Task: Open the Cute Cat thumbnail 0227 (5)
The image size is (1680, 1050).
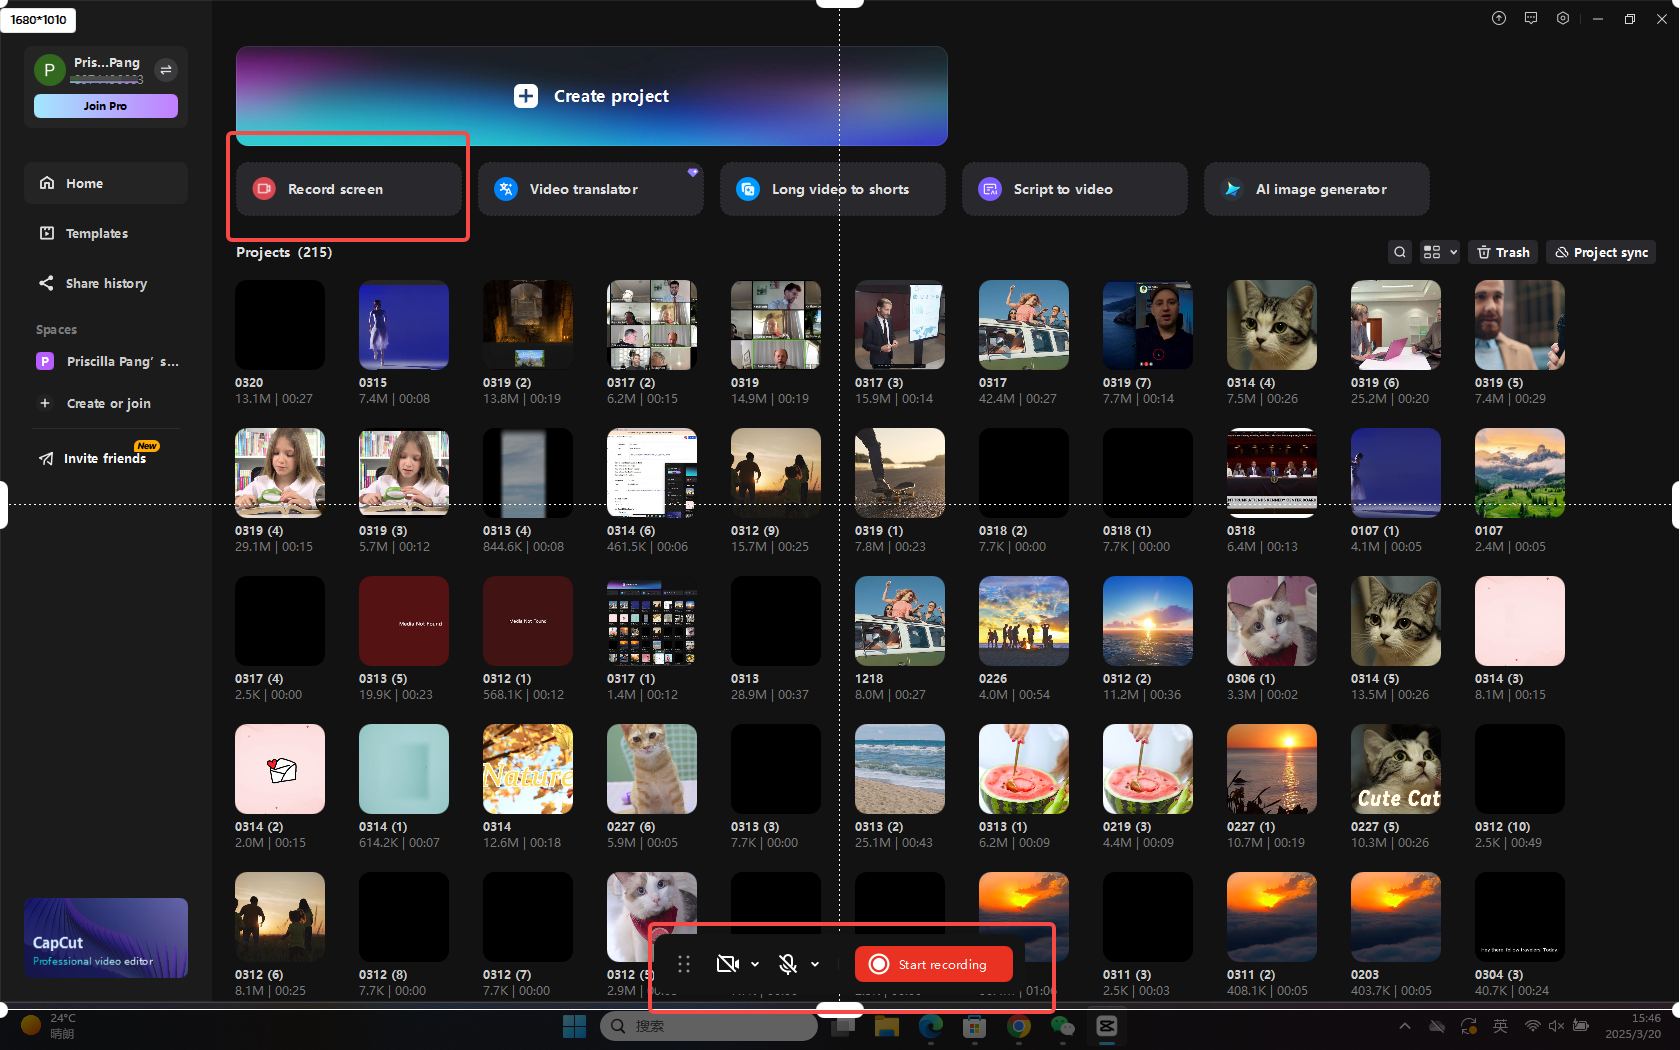Action: pos(1396,769)
